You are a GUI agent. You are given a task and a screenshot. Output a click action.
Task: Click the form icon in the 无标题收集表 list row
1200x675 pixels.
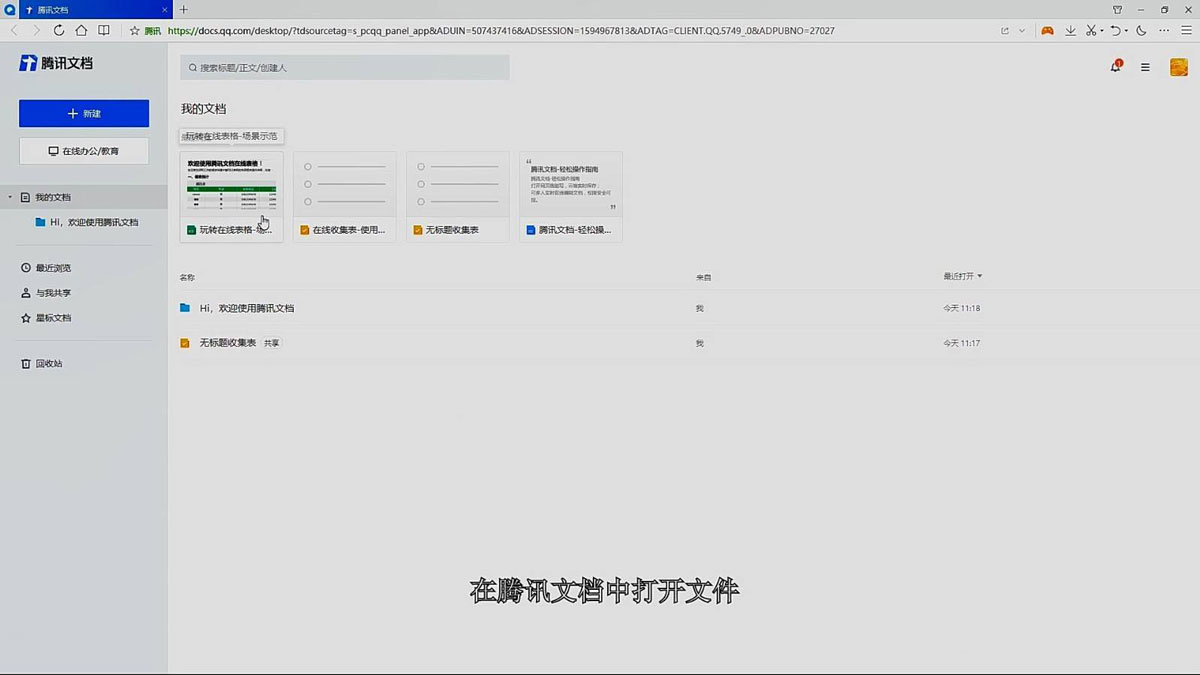coord(185,343)
